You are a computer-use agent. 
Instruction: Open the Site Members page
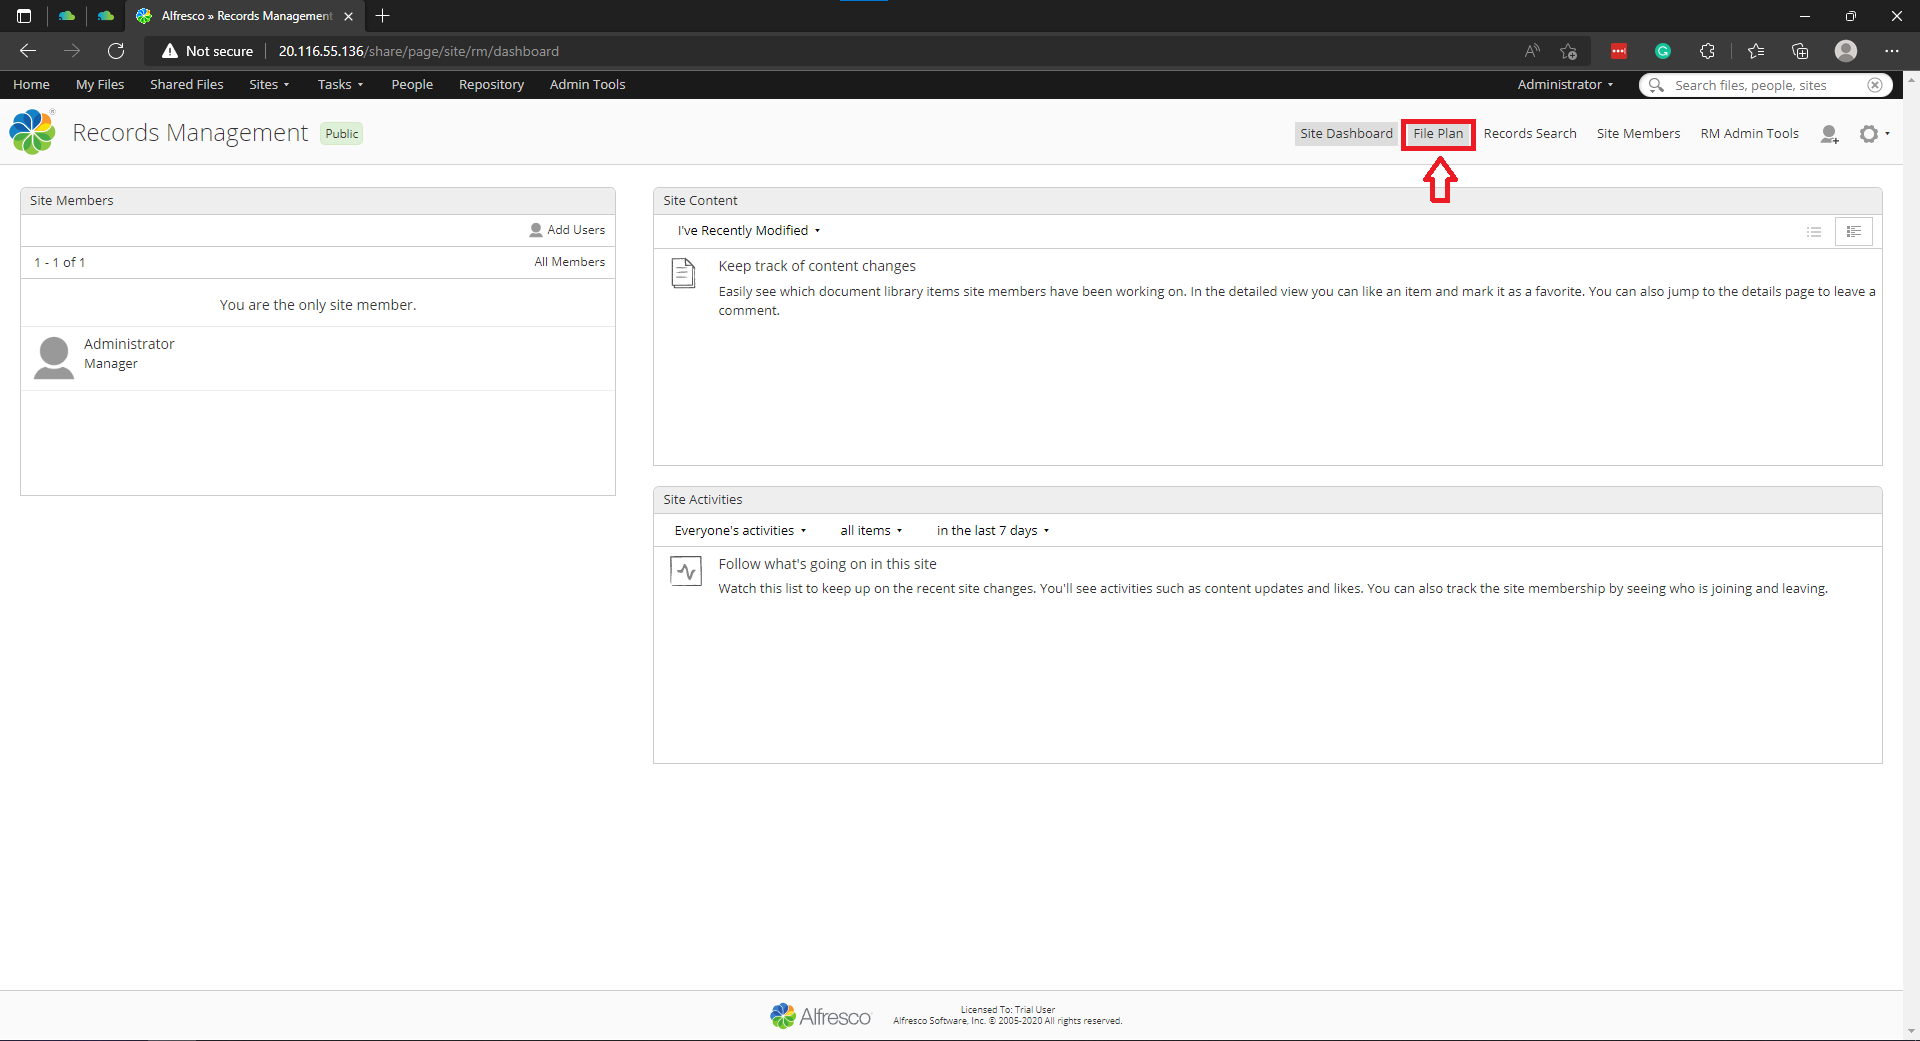(1638, 134)
